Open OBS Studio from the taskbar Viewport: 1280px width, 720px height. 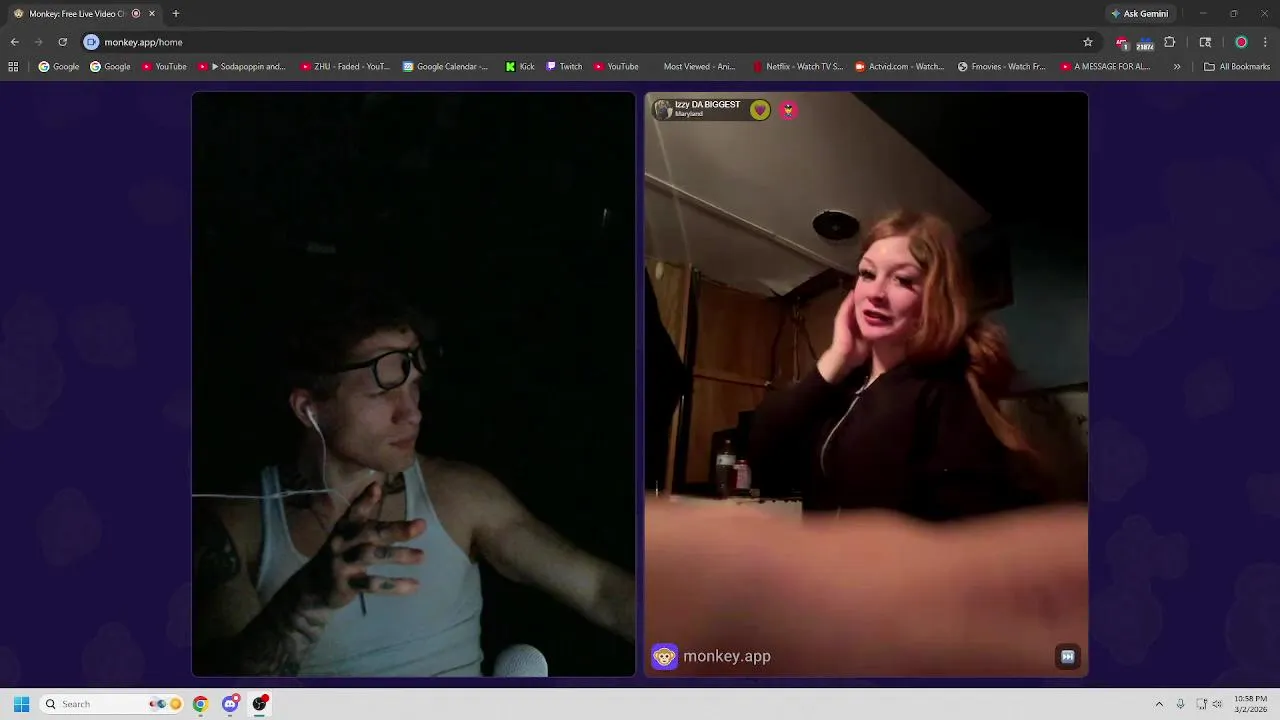coord(259,704)
